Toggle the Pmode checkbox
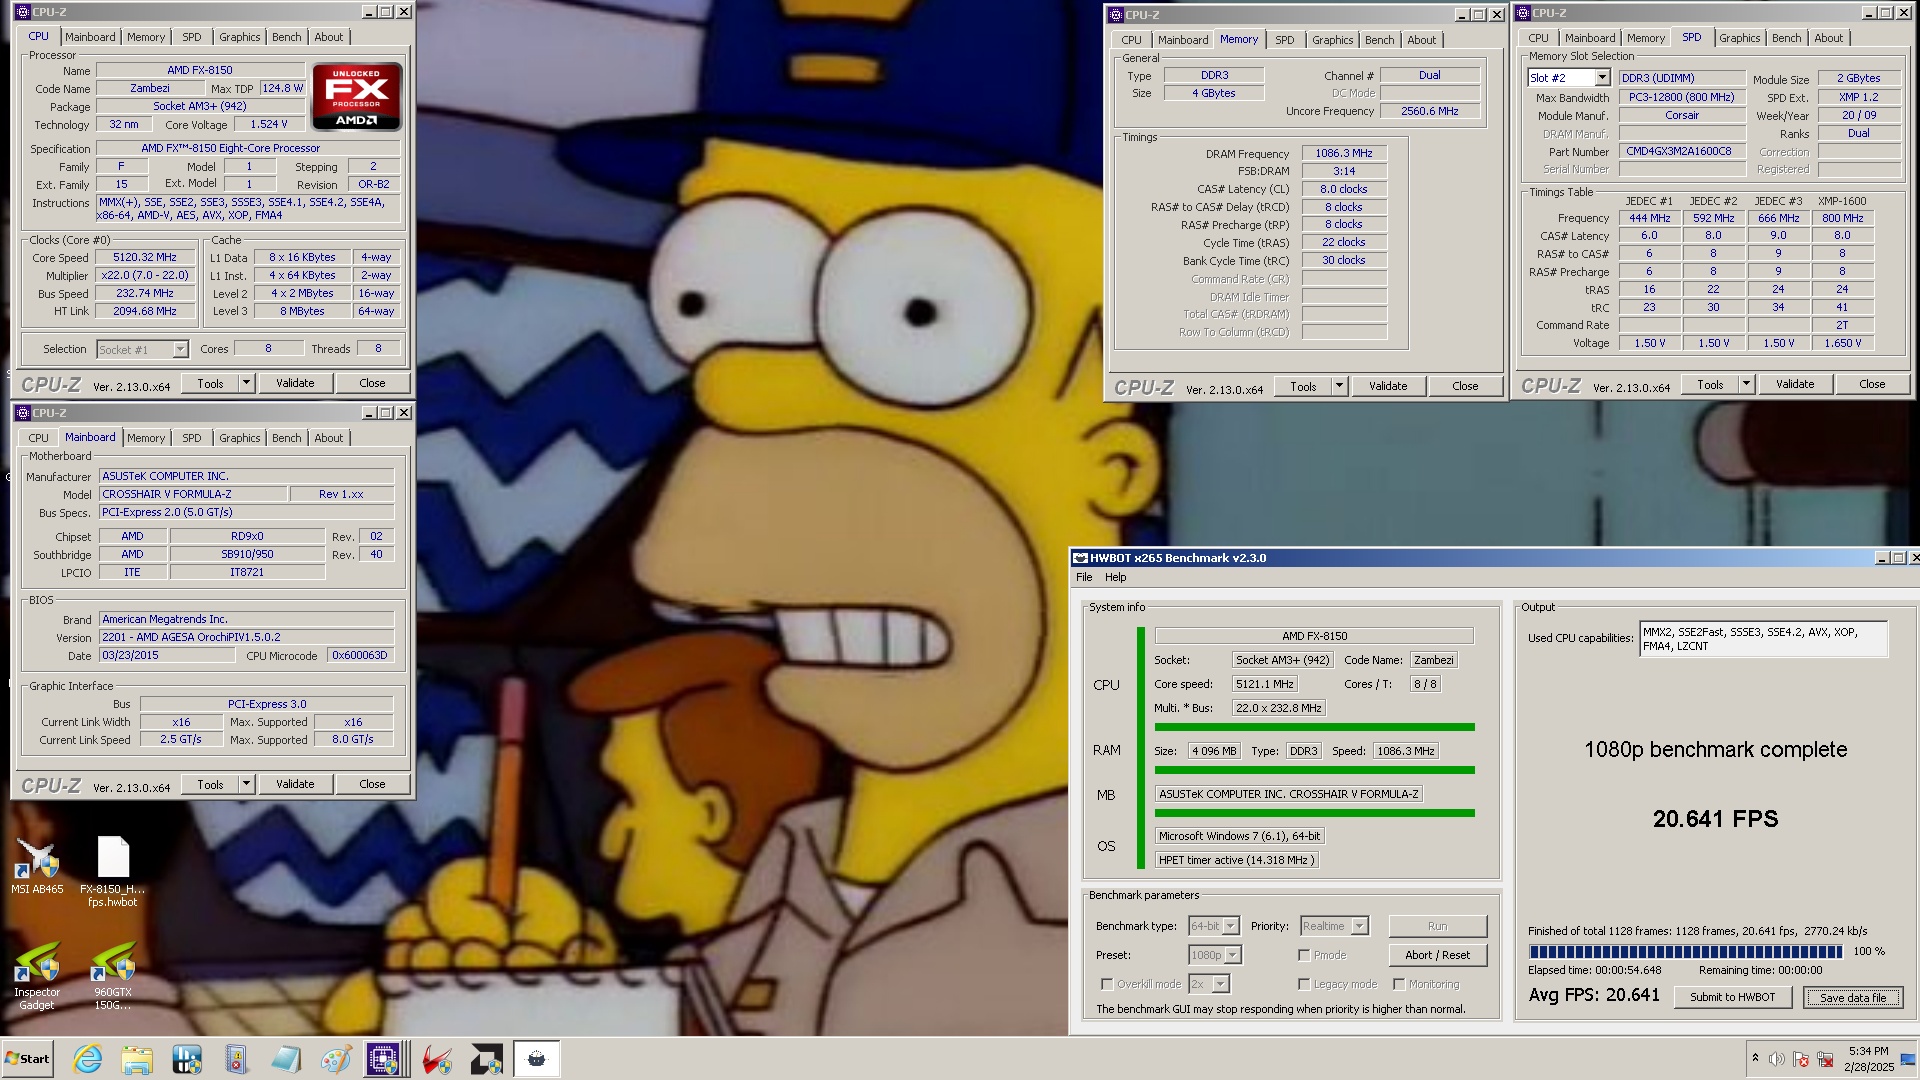The height and width of the screenshot is (1080, 1920). pyautogui.click(x=1304, y=955)
